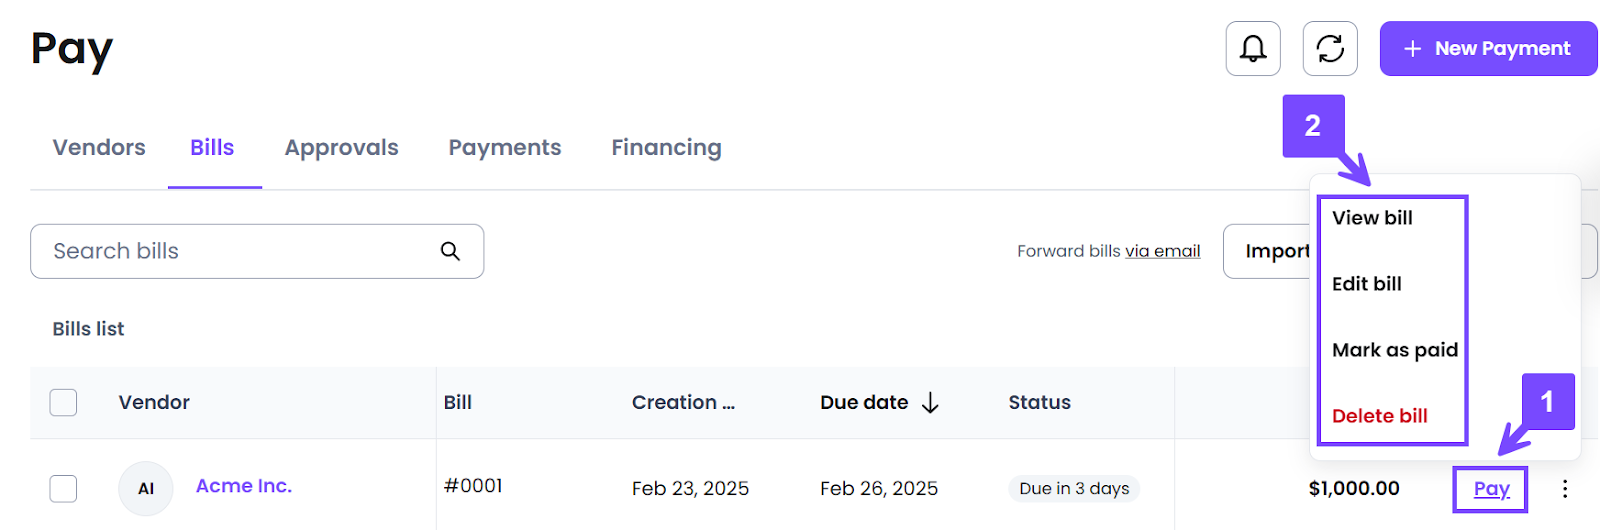
Task: Open the via email link
Action: (1162, 251)
